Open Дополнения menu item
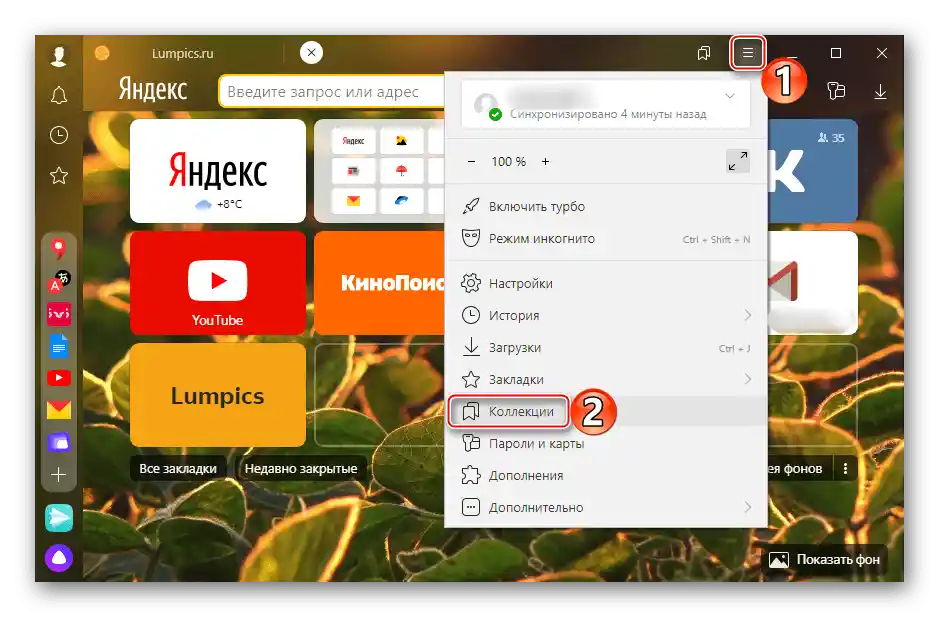This screenshot has width=939, height=617. (x=606, y=476)
